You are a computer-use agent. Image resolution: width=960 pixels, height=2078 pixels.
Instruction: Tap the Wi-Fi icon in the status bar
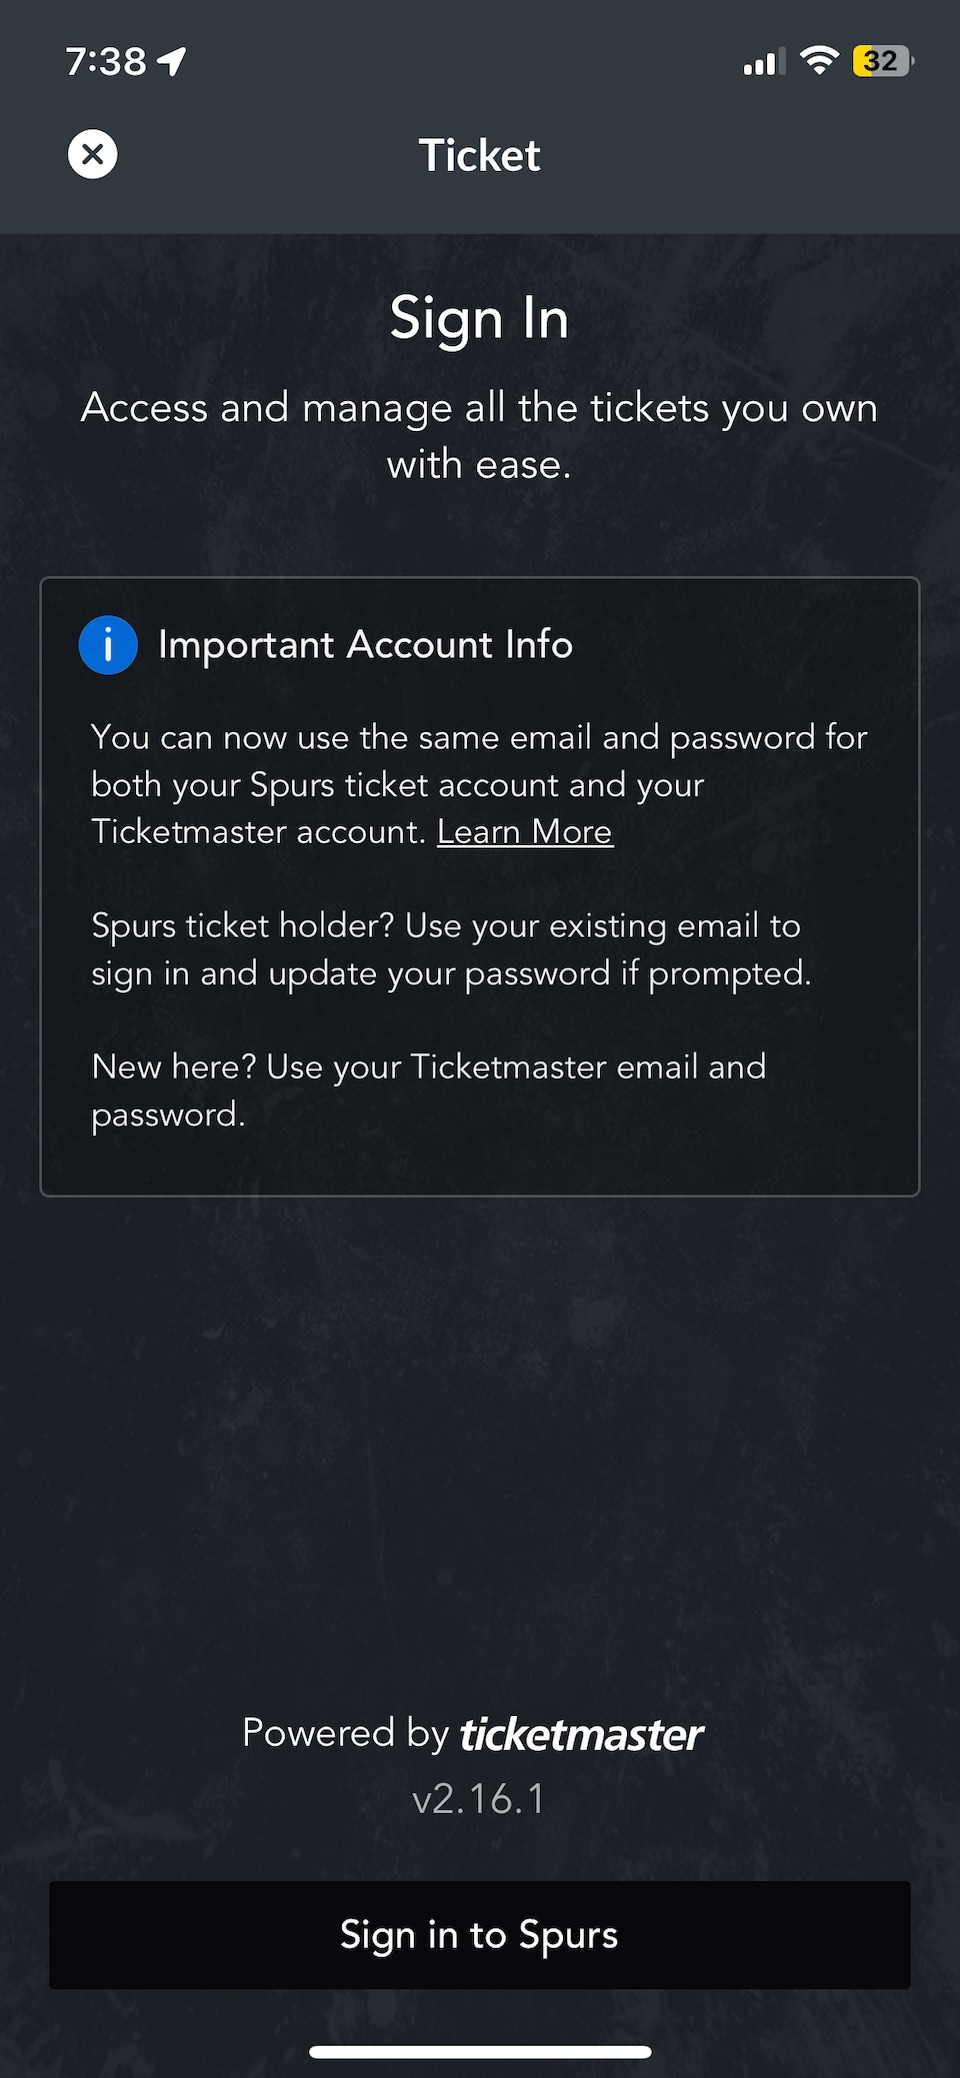[x=818, y=61]
